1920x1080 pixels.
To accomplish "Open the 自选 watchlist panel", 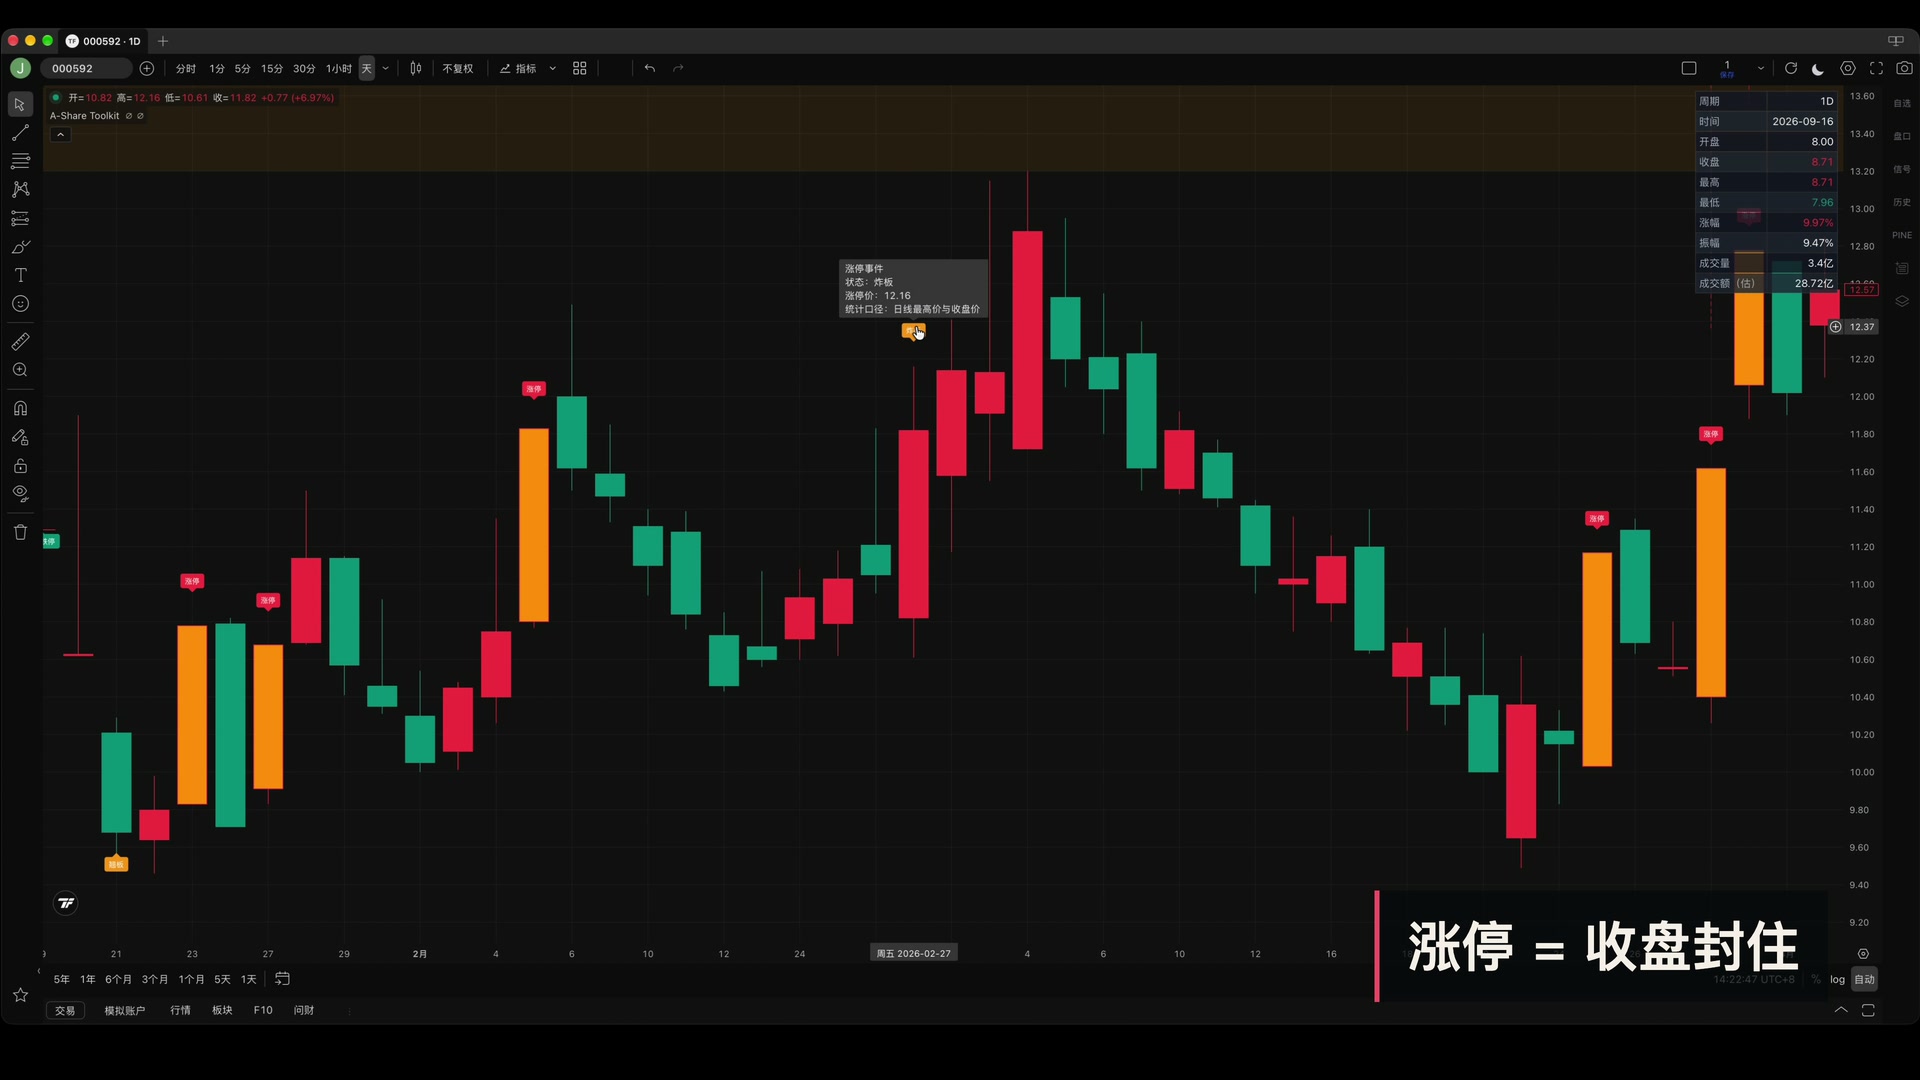I will tap(1902, 103).
